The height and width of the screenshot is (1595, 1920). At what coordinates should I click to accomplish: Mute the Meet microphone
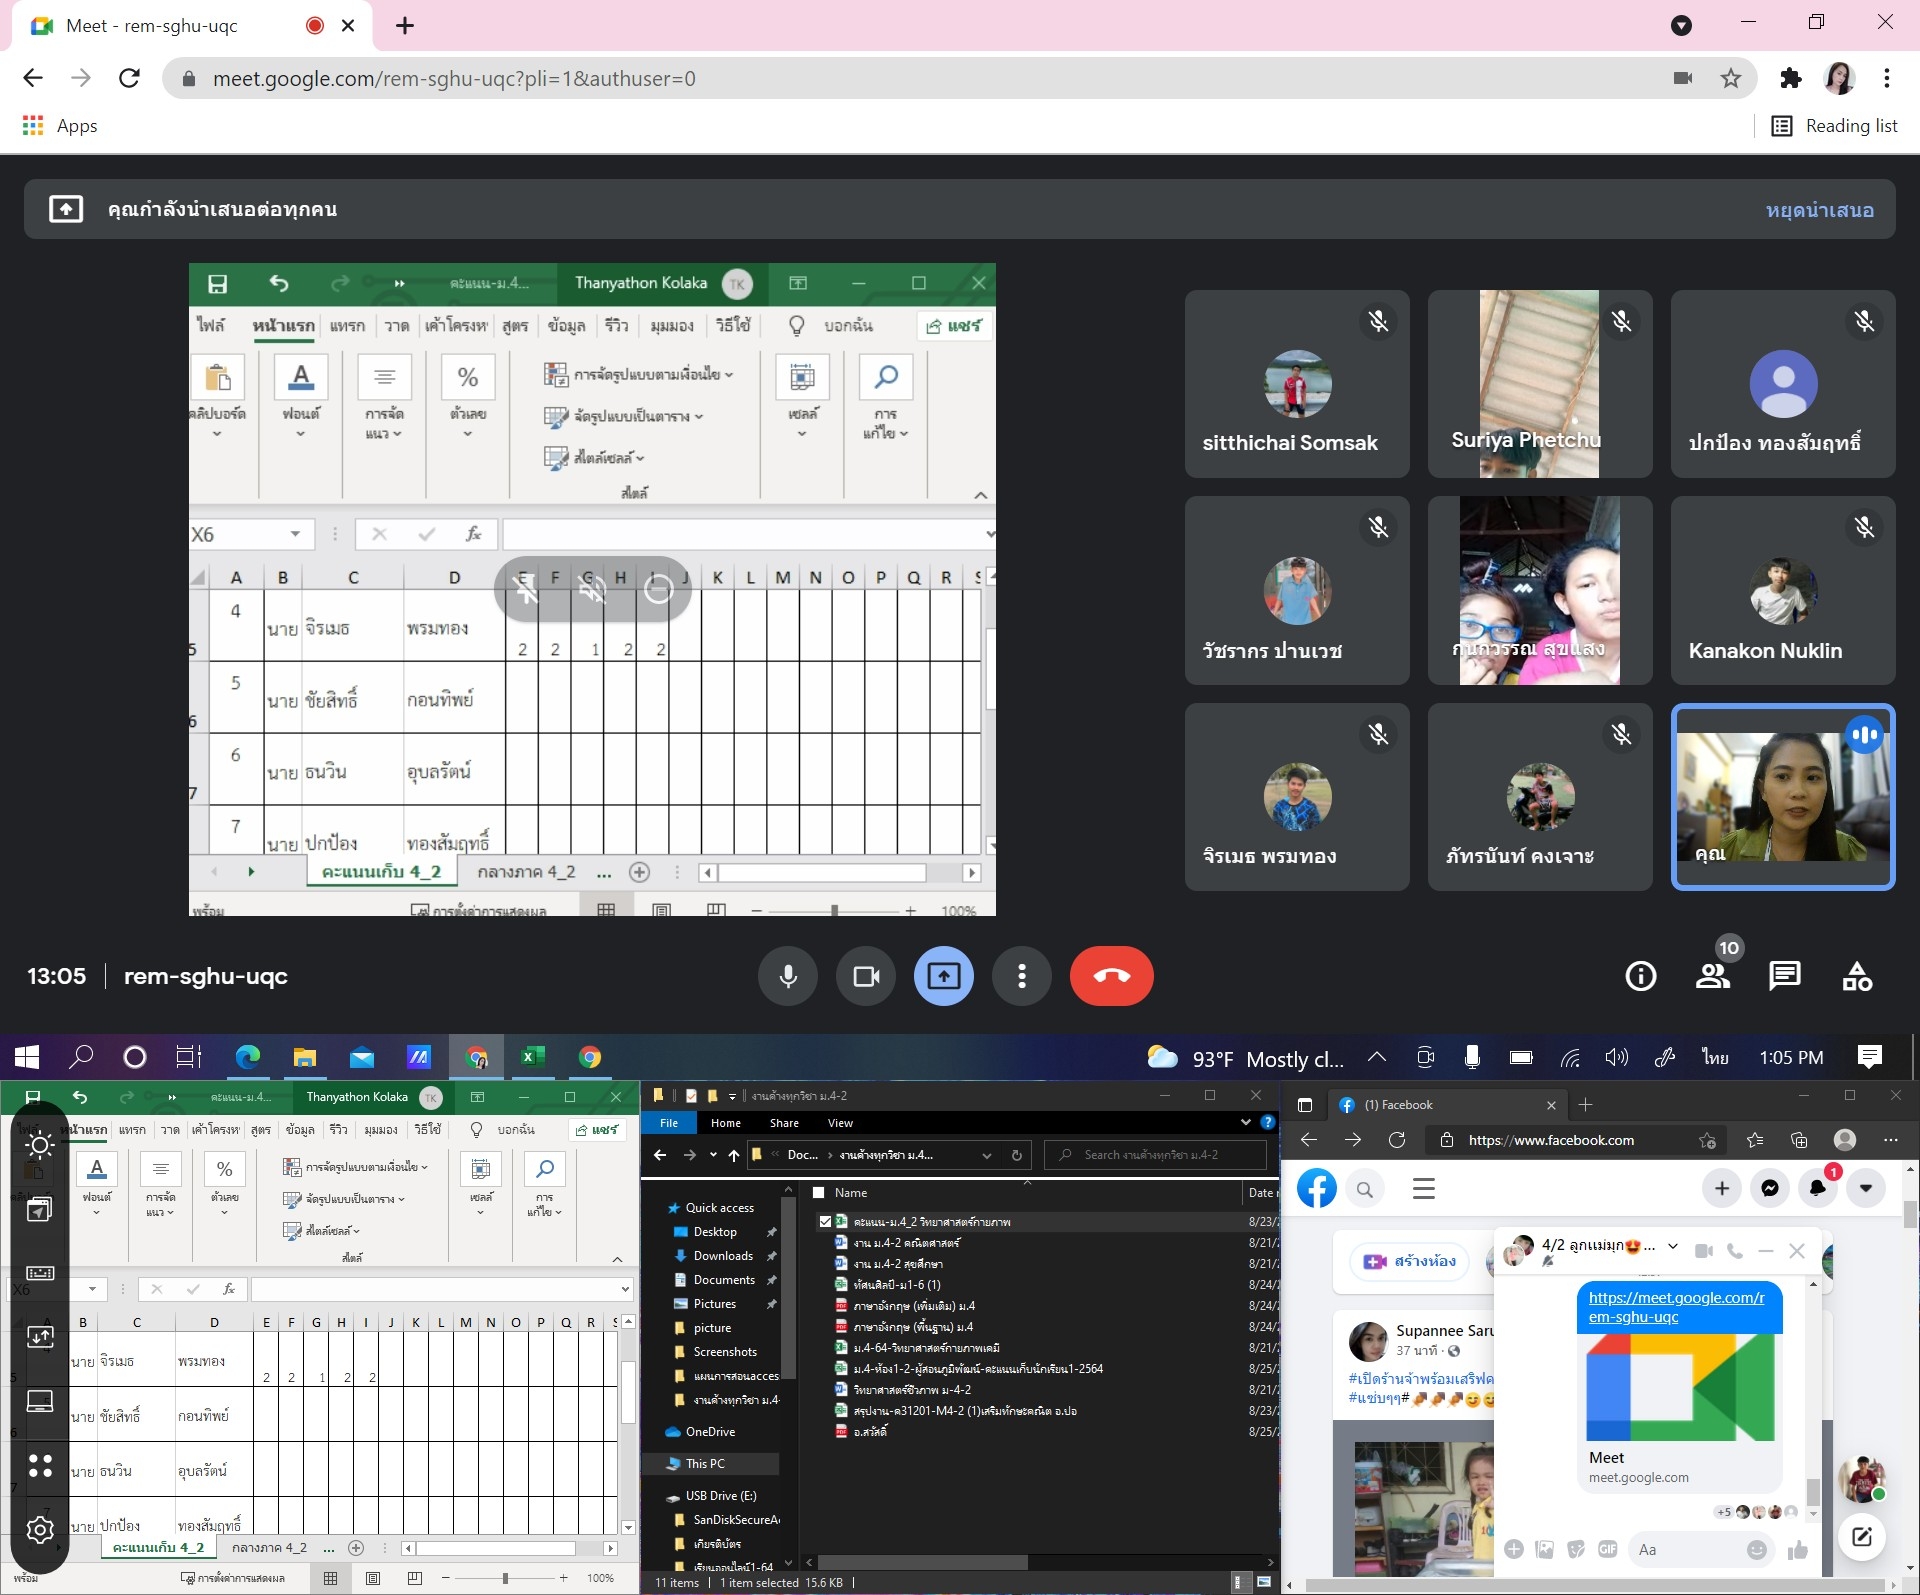click(788, 976)
